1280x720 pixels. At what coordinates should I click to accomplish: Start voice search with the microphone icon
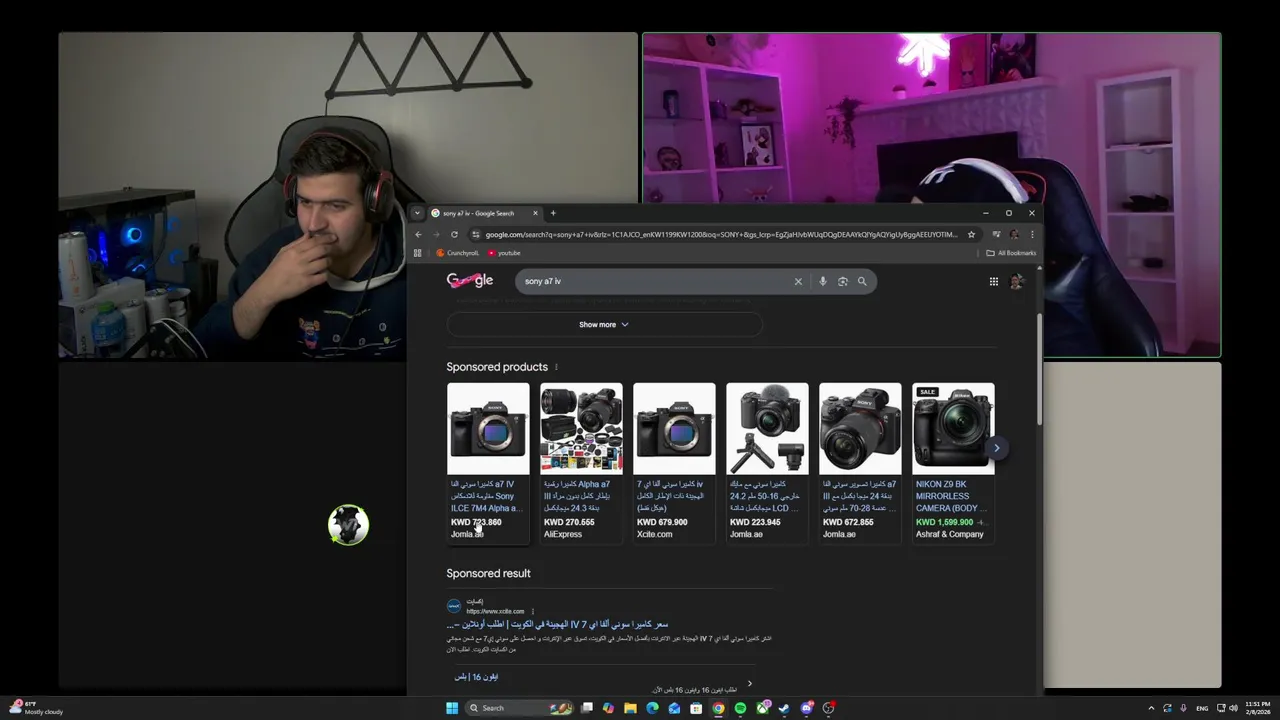823,281
